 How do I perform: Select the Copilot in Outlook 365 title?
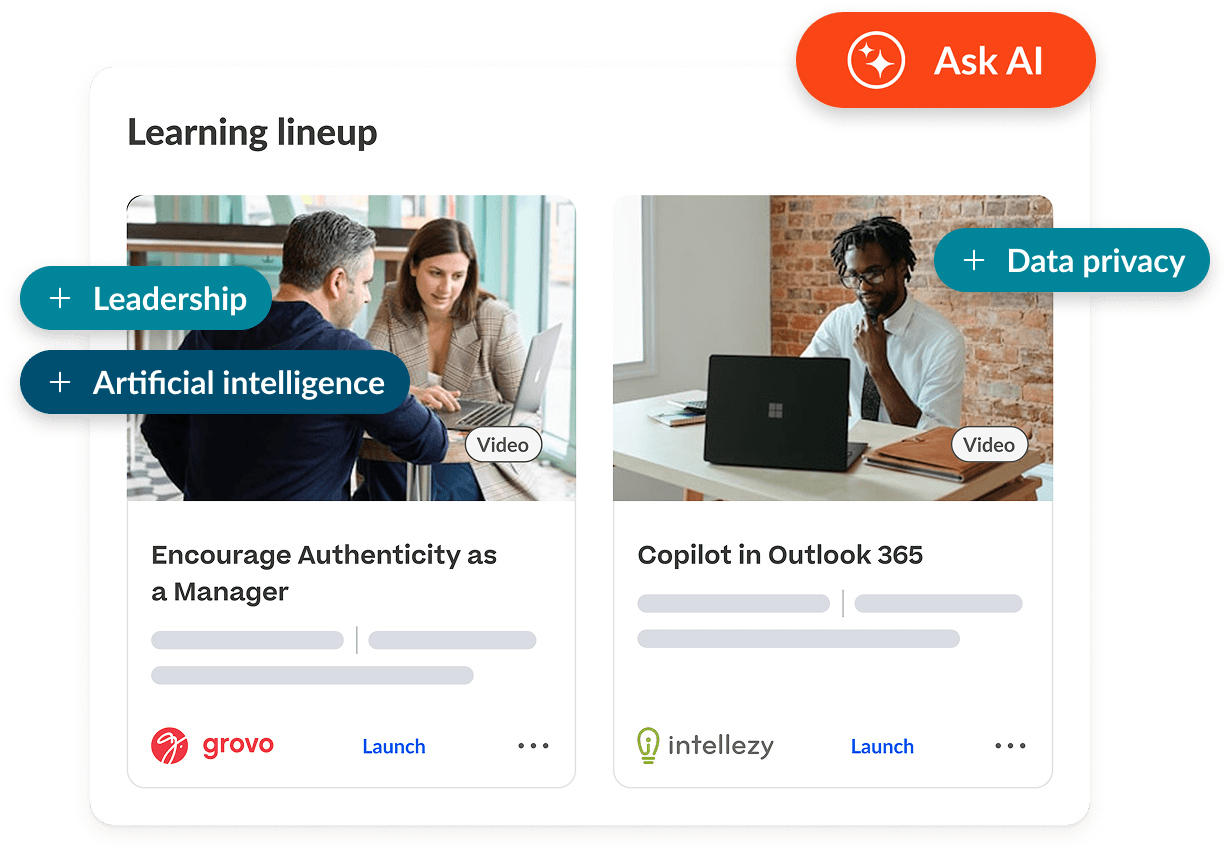tap(780, 555)
